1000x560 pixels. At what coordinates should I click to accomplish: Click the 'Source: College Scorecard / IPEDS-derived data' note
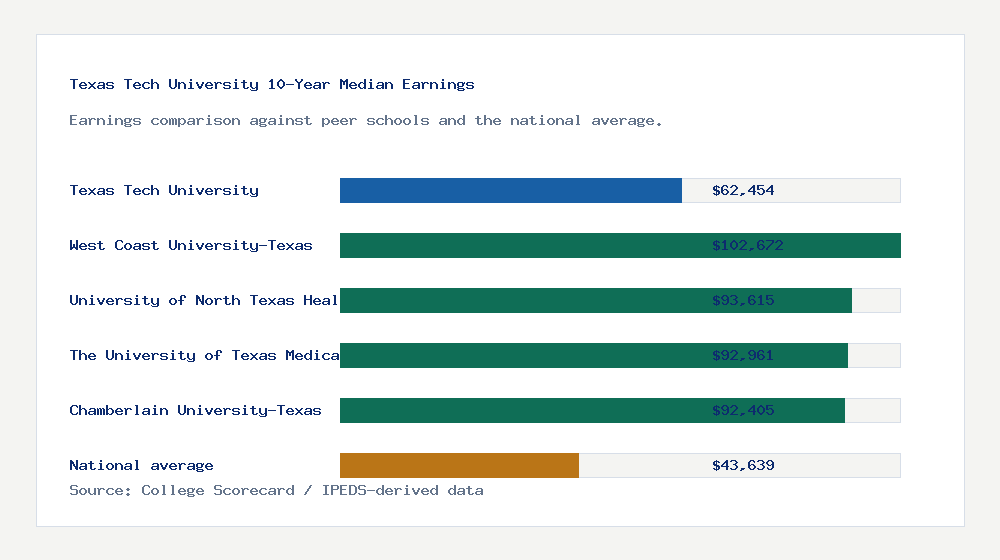point(276,490)
